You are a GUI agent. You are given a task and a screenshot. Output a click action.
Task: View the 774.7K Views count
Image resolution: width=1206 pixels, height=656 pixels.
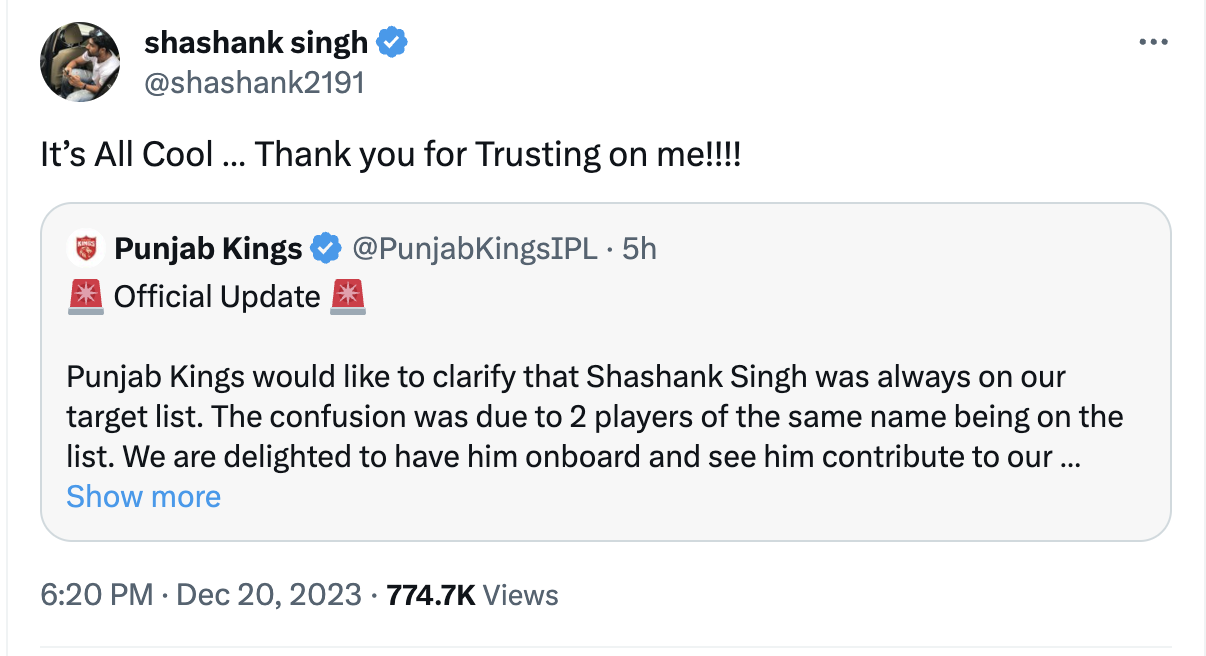point(472,595)
